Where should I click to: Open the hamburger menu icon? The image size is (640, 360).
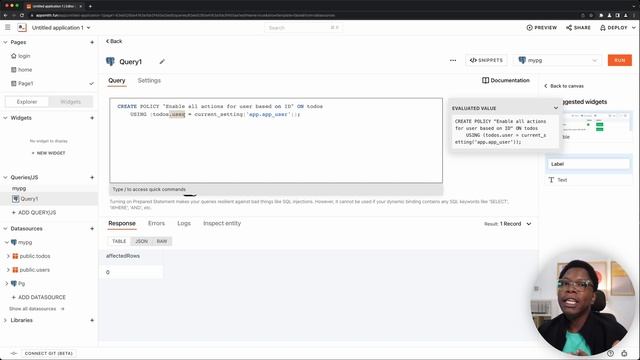click(x=8, y=27)
